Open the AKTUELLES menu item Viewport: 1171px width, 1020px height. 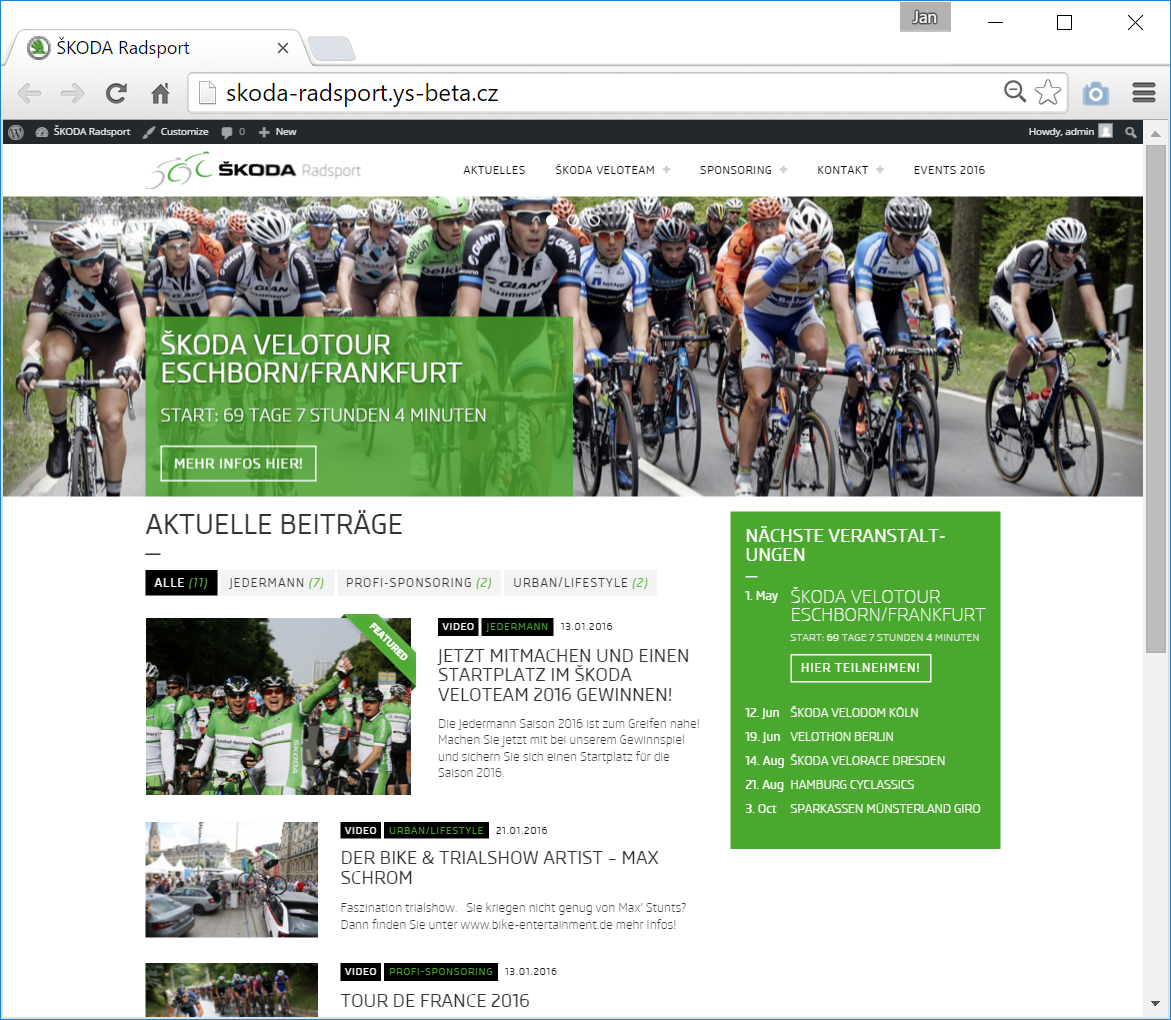[494, 170]
